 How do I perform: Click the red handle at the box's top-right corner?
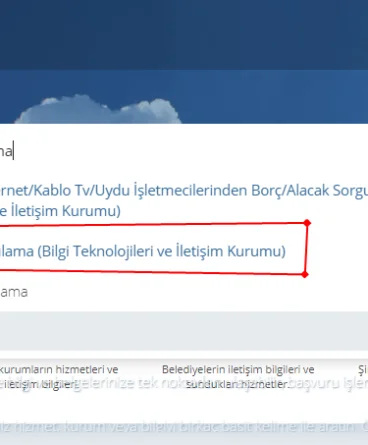tap(307, 223)
